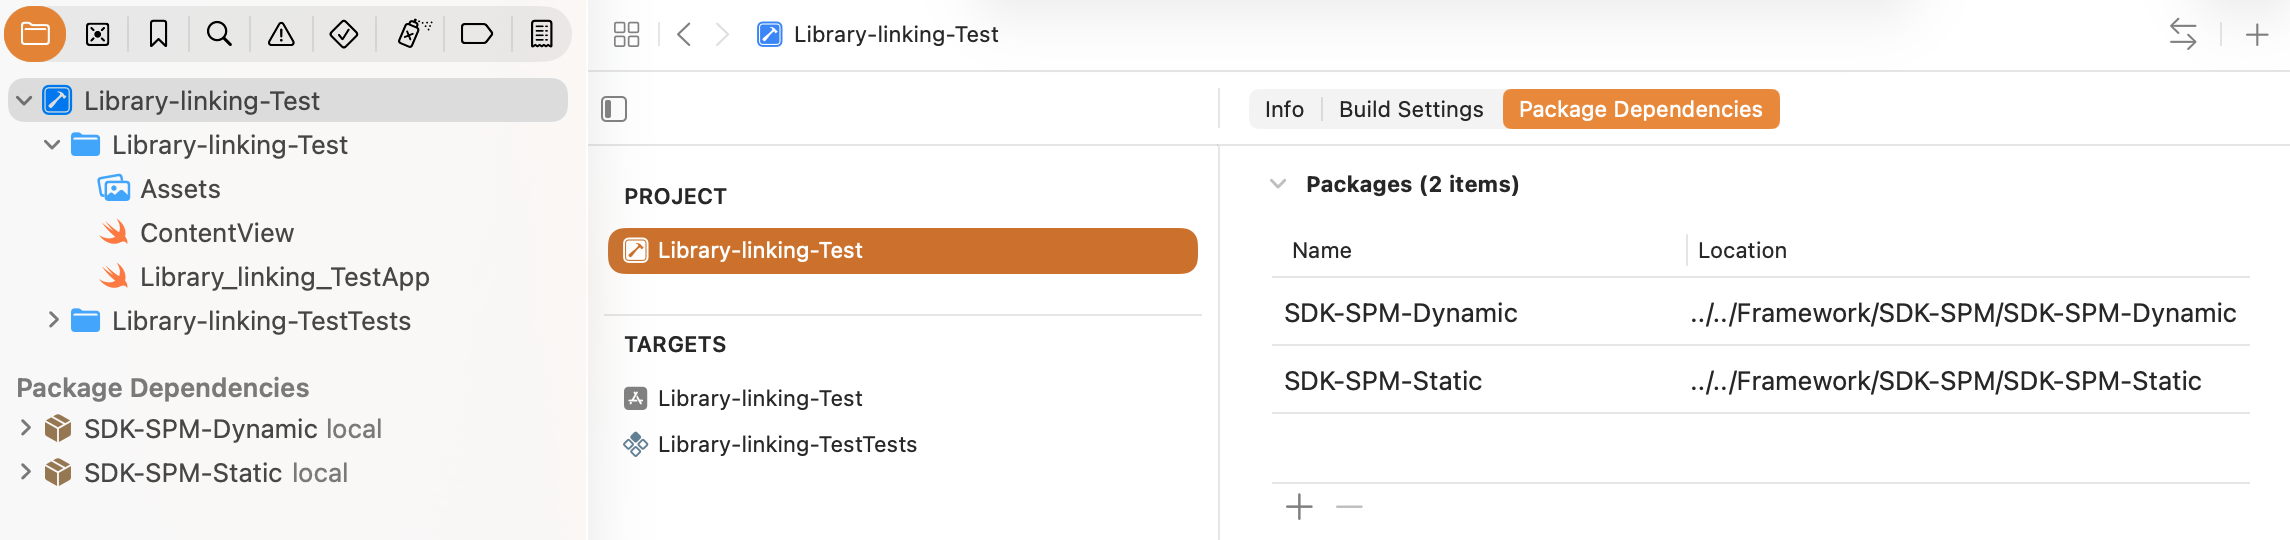This screenshot has width=2290, height=540.
Task: Open the Find navigator magnifier icon
Action: coord(219,35)
